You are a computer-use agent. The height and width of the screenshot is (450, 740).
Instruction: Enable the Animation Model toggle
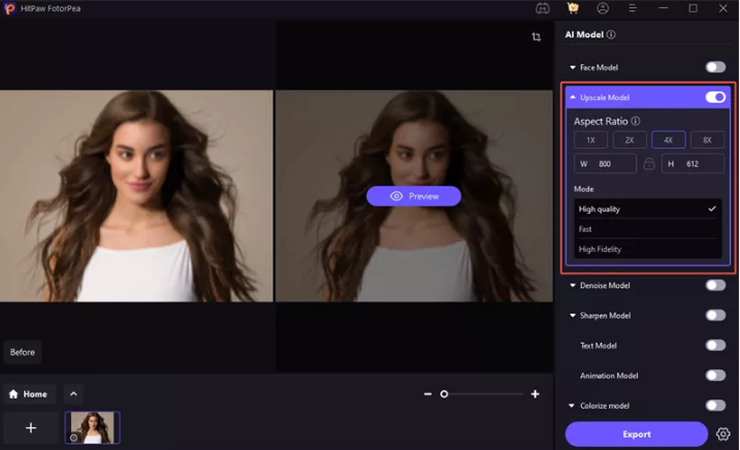click(x=715, y=375)
